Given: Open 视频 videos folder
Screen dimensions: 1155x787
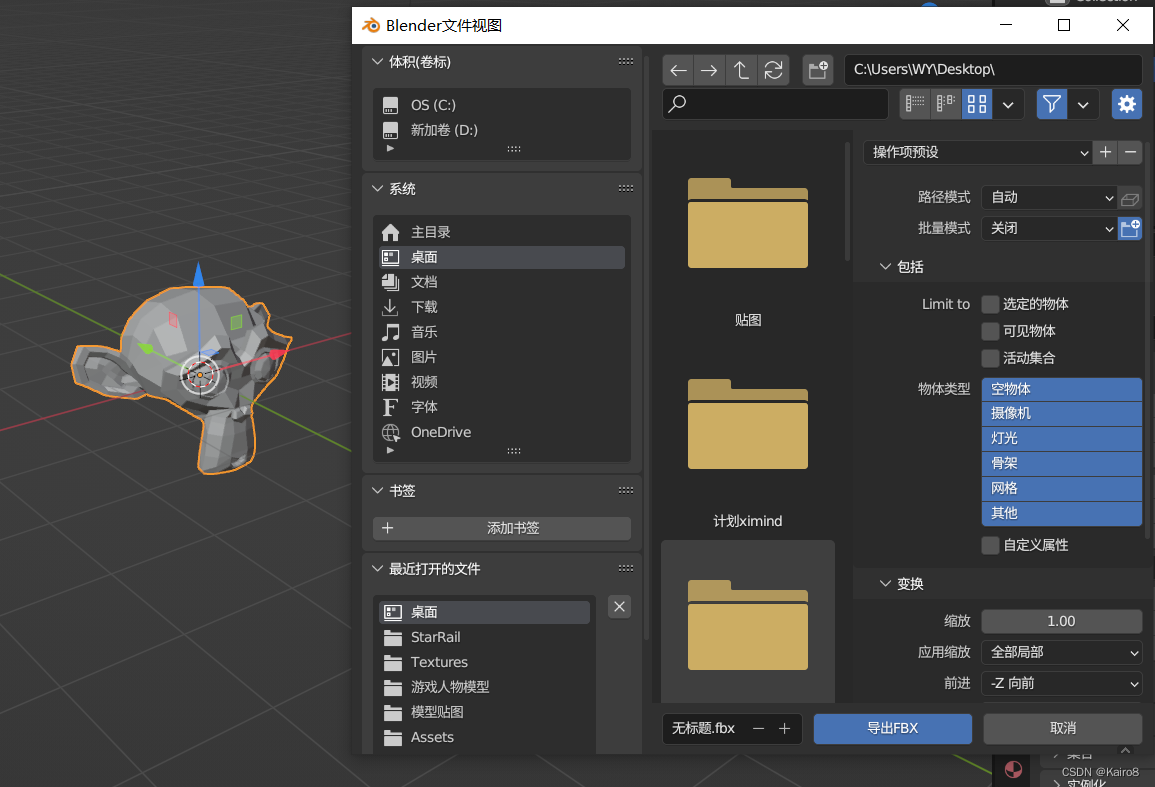Looking at the screenshot, I should [x=502, y=382].
